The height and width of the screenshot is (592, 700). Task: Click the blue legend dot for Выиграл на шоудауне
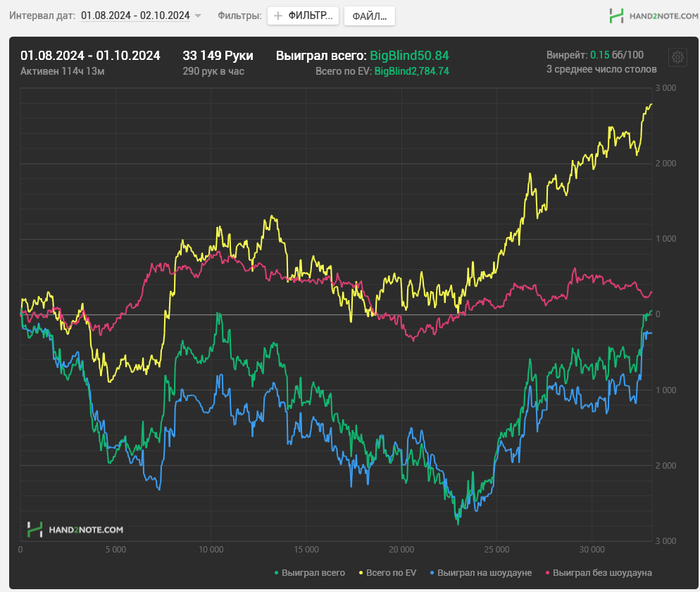tap(432, 573)
